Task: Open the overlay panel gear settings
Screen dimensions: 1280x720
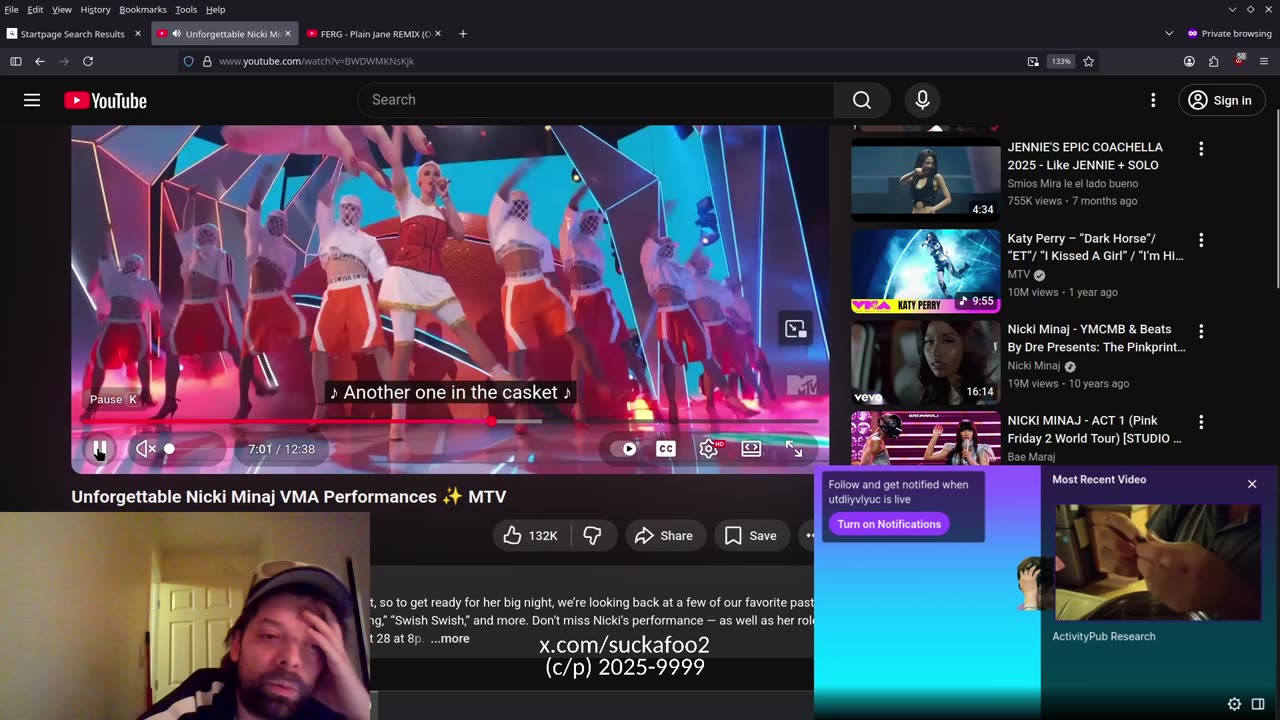Action: coord(1234,704)
